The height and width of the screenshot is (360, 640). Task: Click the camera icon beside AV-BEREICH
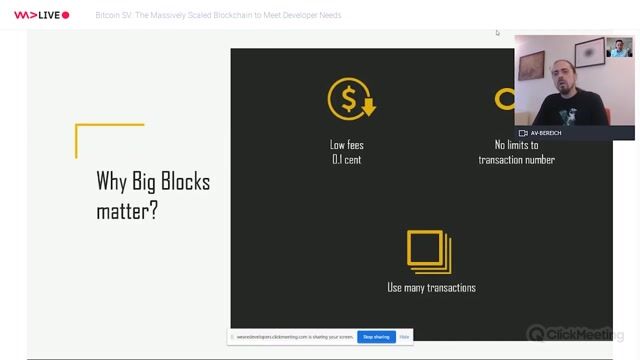(x=523, y=133)
